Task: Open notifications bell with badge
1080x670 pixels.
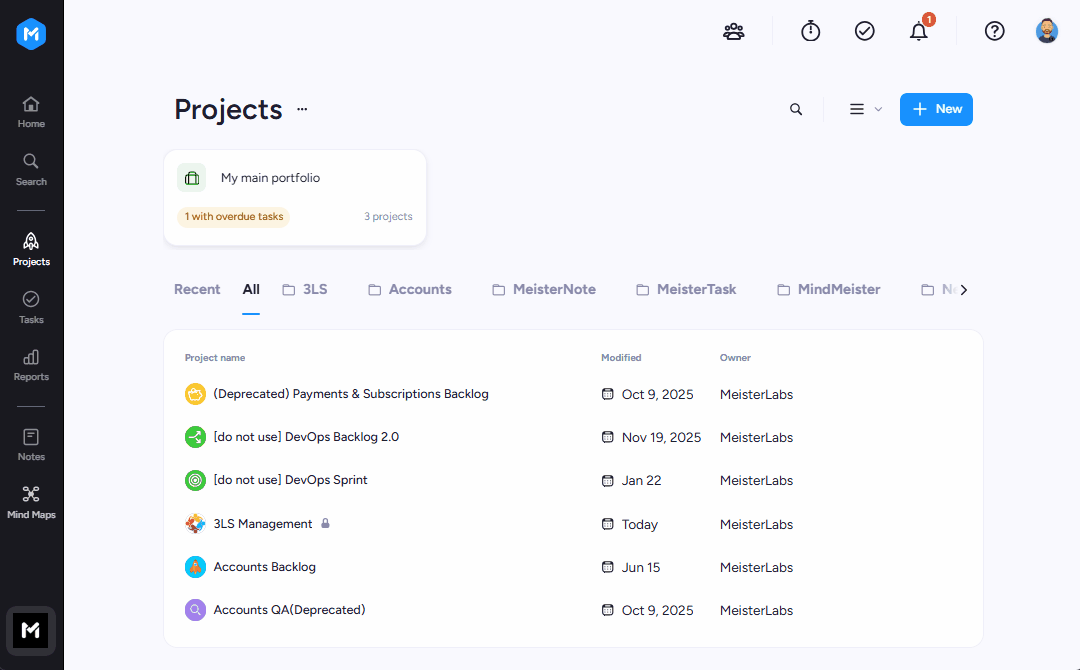Action: pyautogui.click(x=919, y=31)
